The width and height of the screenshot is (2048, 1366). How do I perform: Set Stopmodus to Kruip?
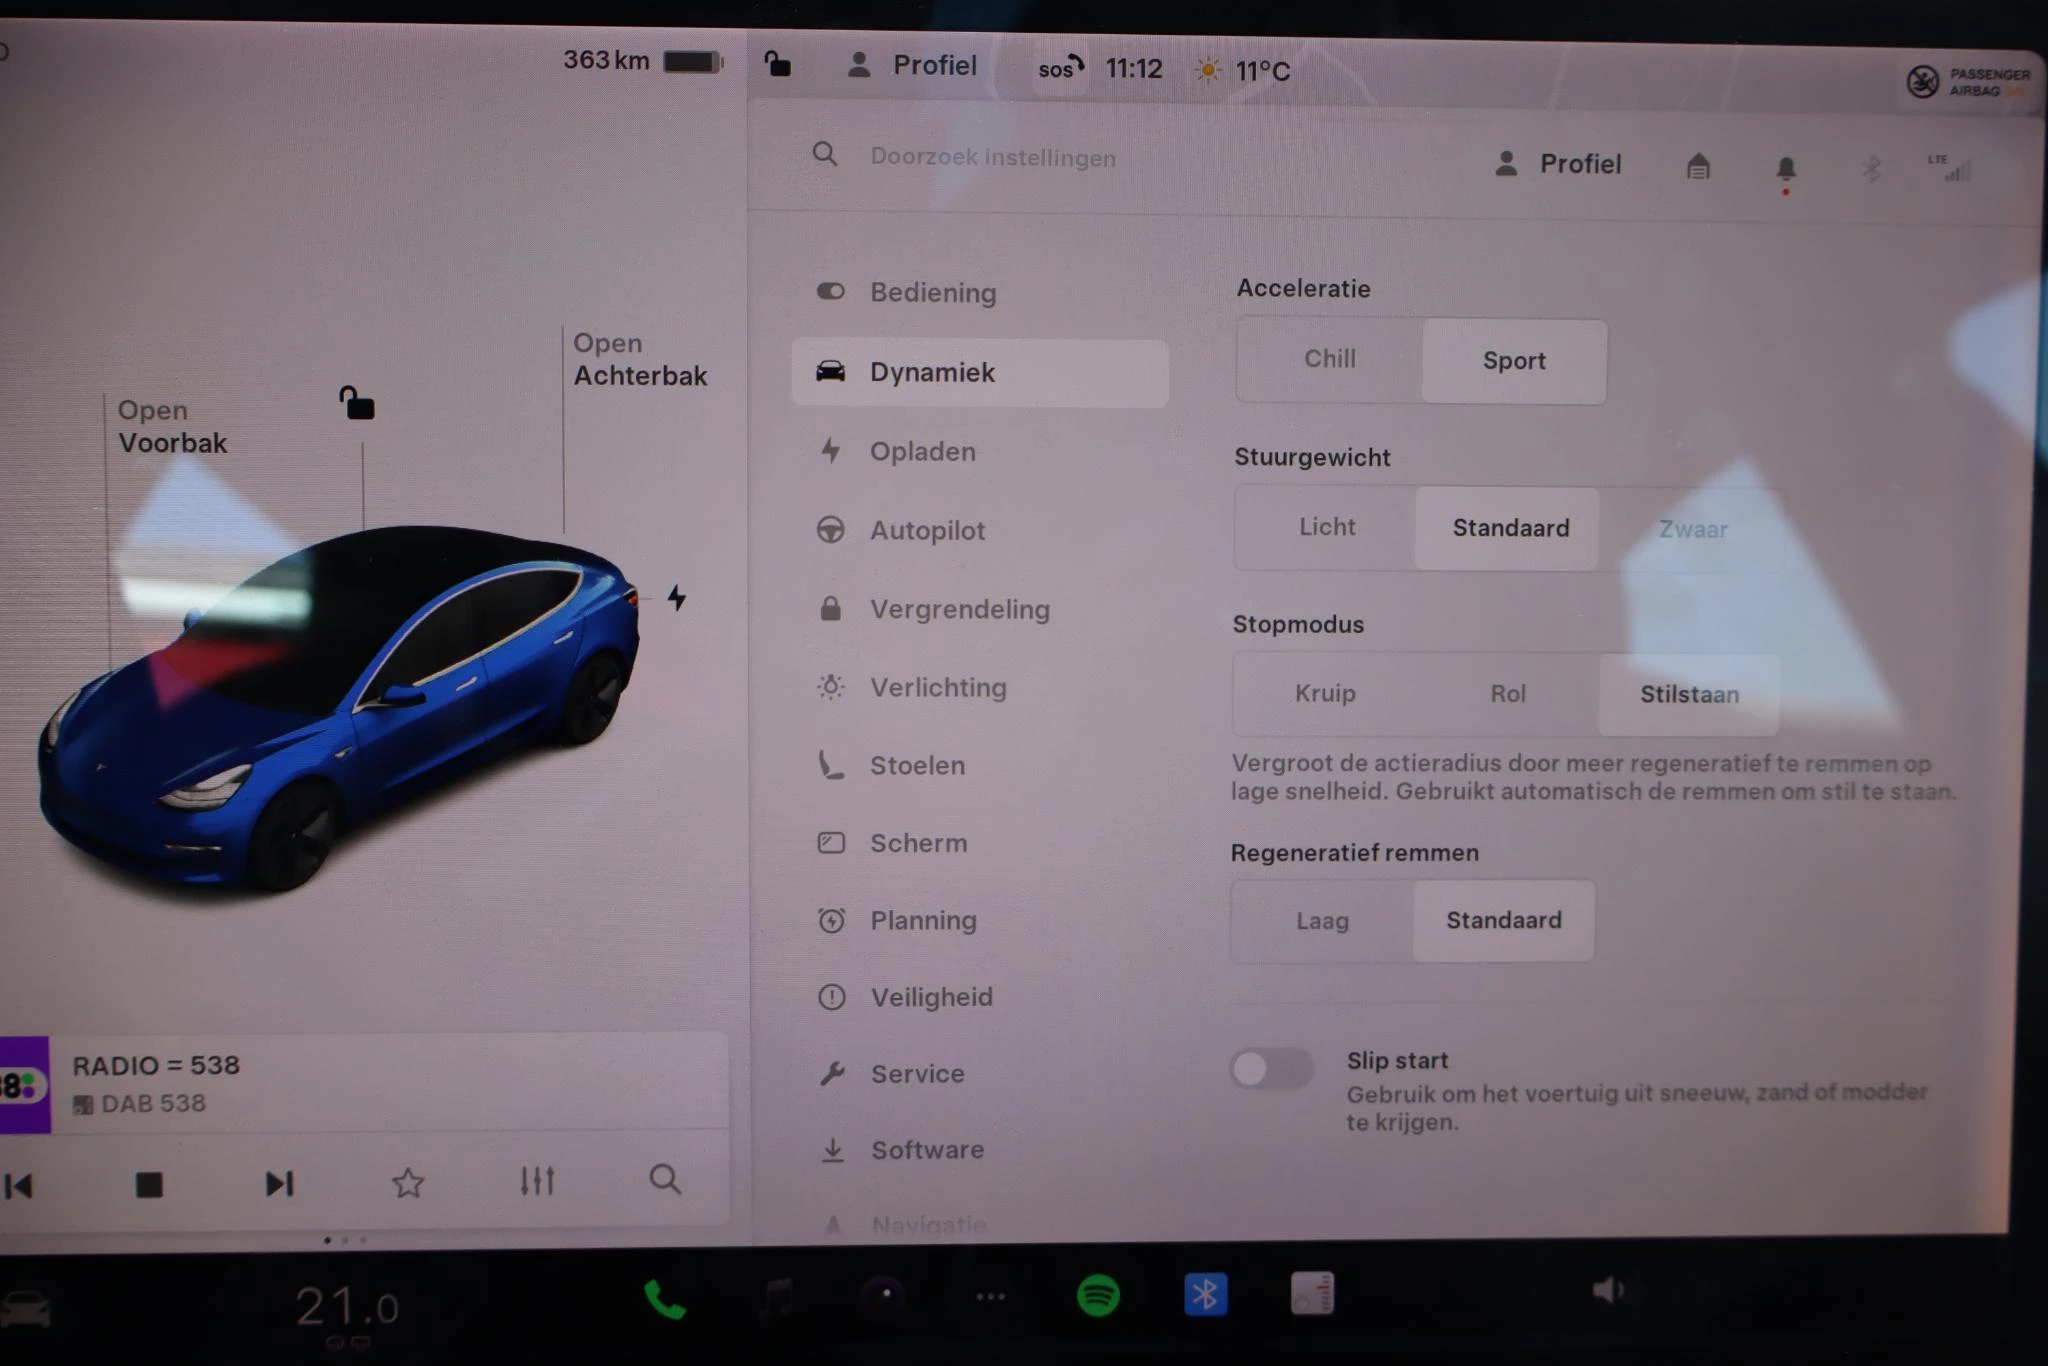pos(1325,693)
